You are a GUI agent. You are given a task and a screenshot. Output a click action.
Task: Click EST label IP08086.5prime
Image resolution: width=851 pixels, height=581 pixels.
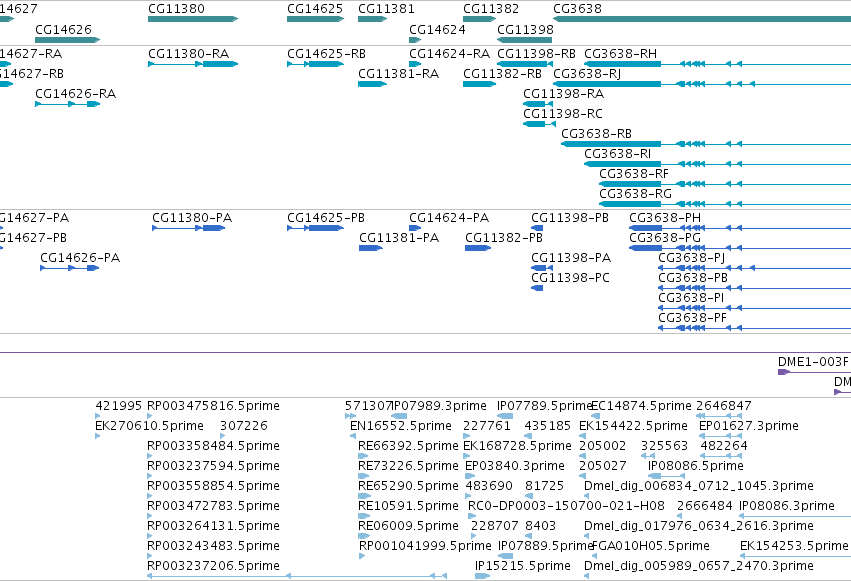point(695,466)
